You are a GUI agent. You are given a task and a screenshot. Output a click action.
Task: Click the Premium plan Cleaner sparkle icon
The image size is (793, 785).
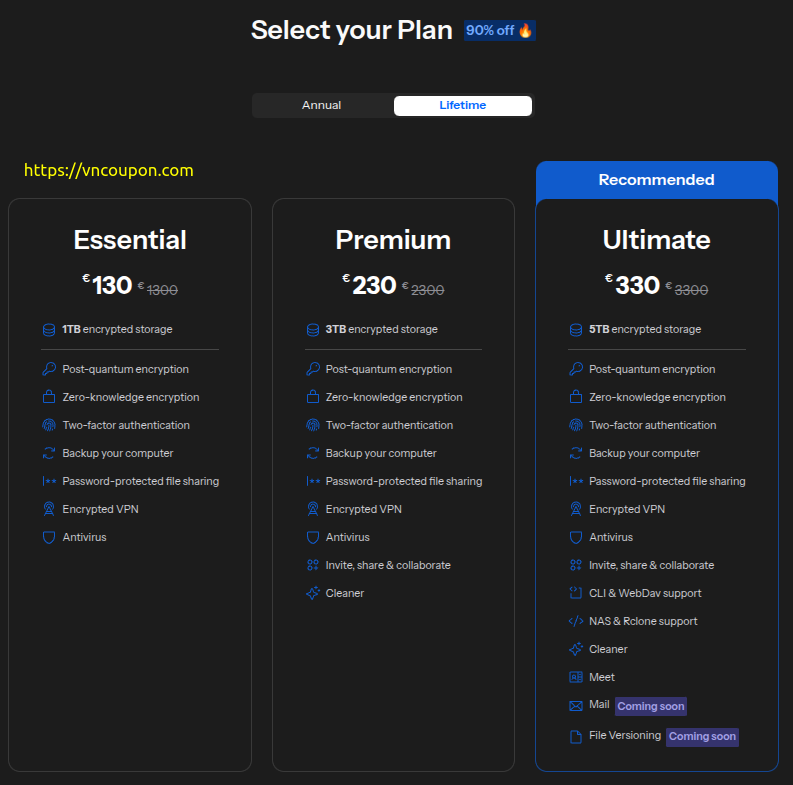tap(312, 593)
